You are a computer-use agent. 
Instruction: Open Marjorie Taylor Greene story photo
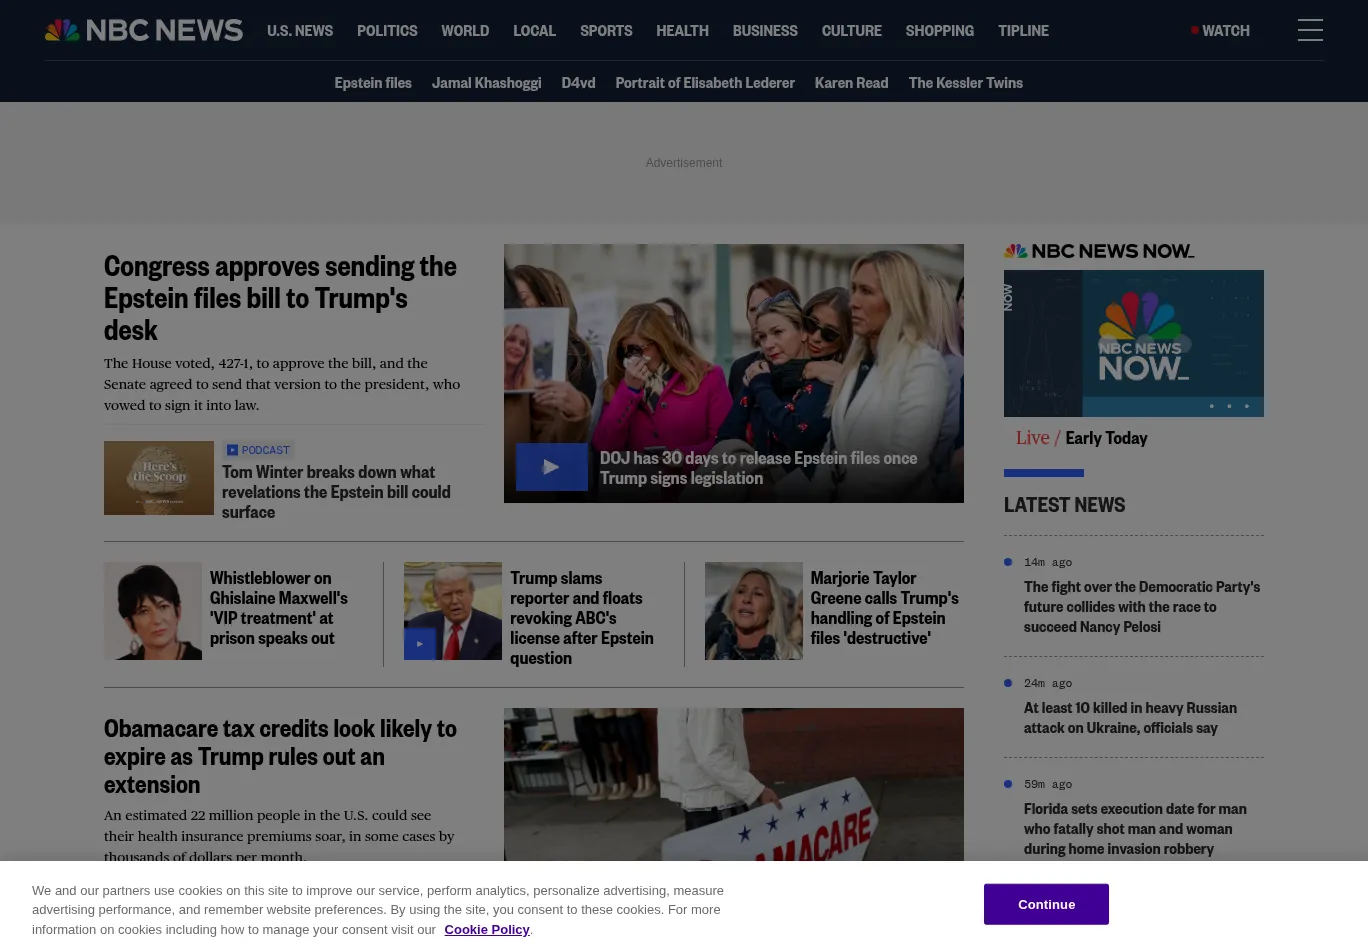753,611
